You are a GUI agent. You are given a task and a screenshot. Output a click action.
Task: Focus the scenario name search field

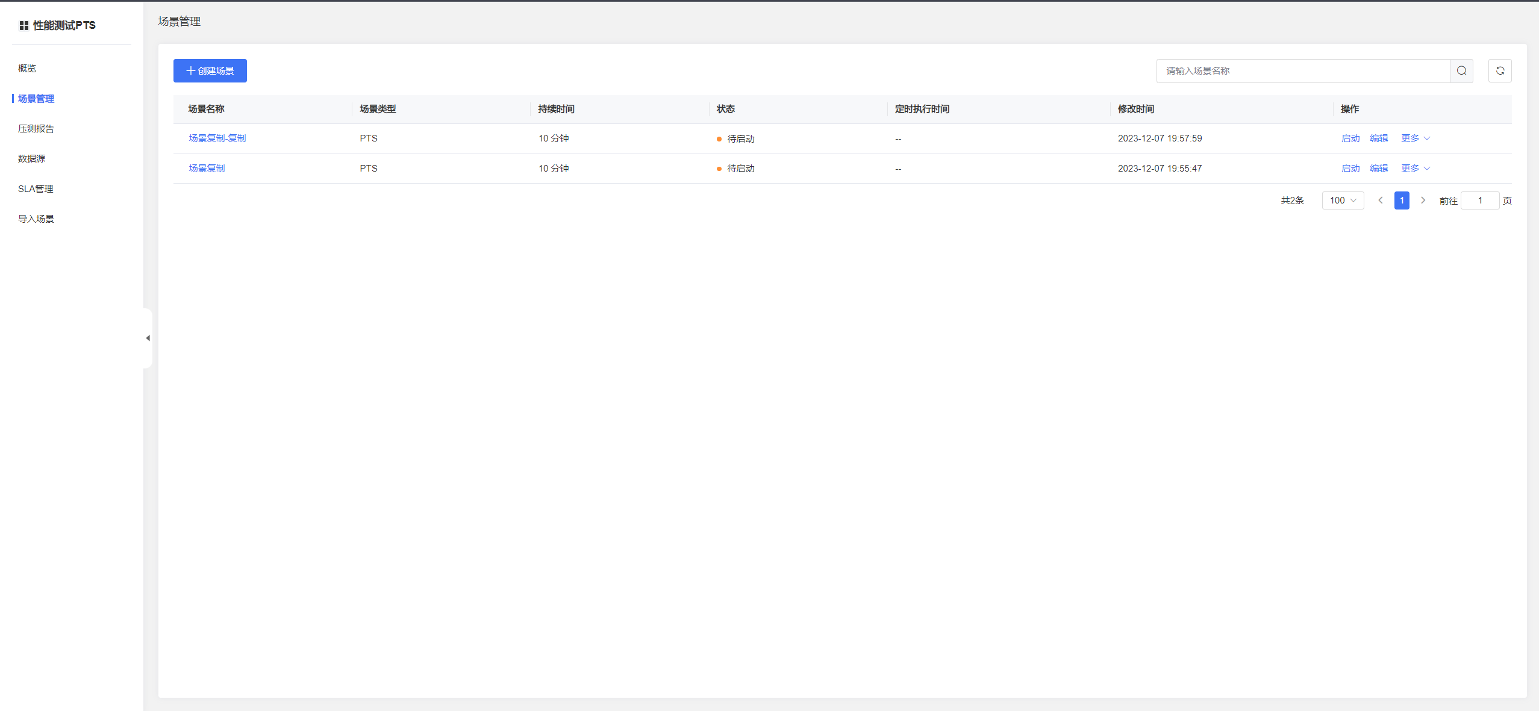click(x=1302, y=71)
